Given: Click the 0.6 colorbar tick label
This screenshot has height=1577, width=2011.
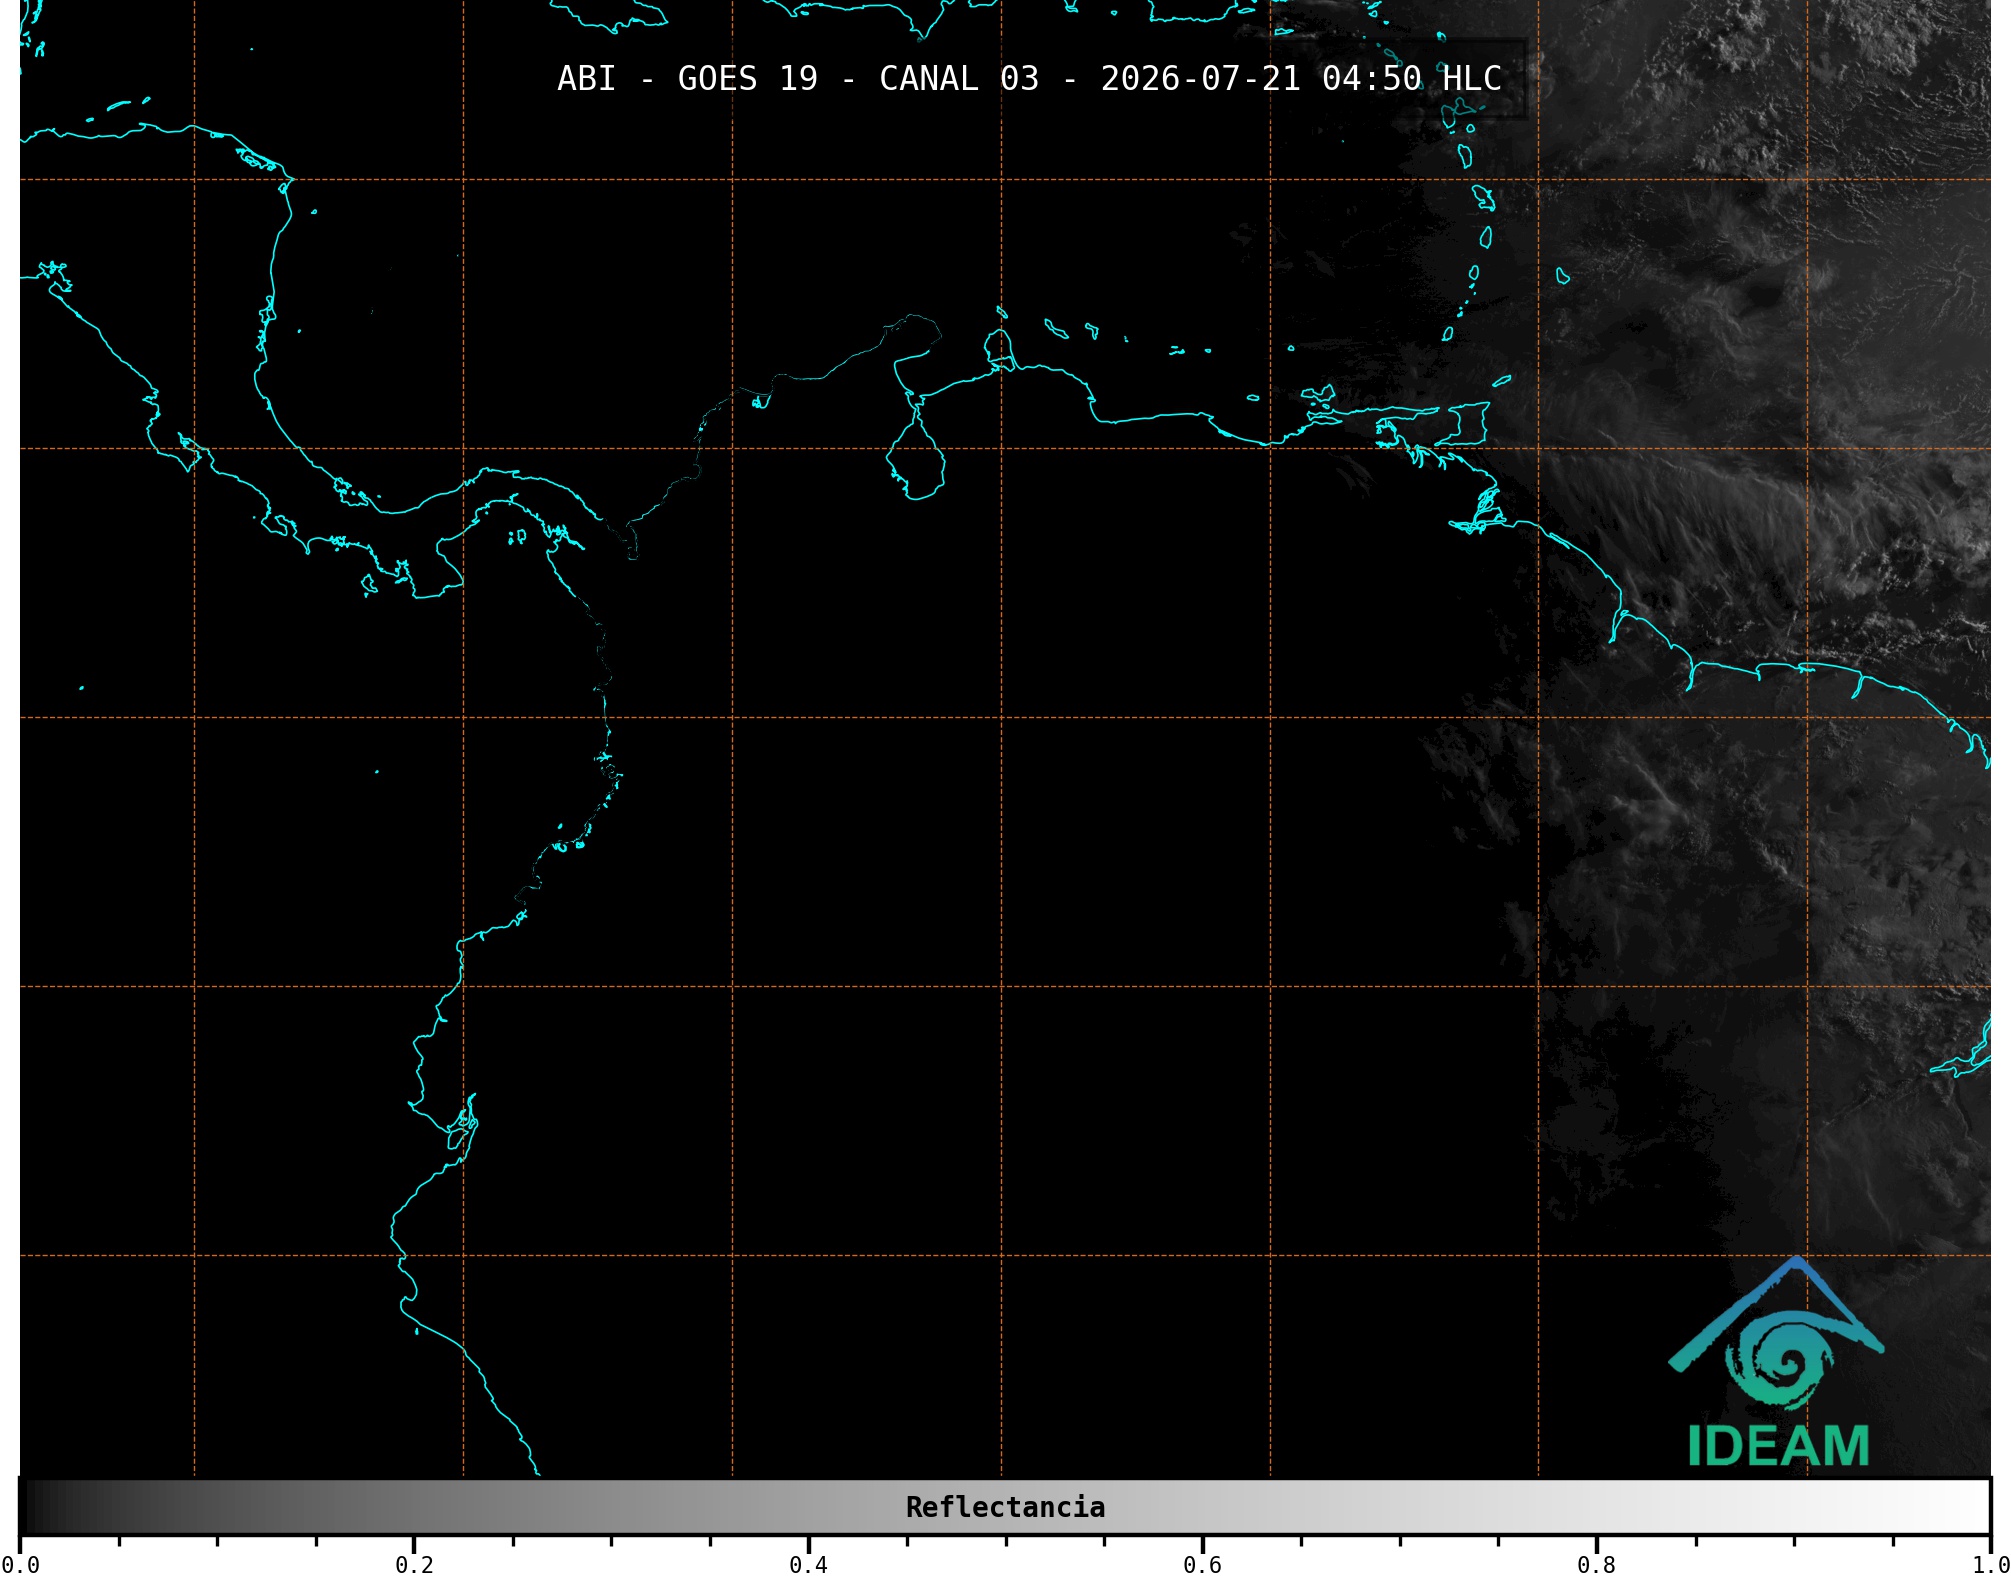Looking at the screenshot, I should pos(1202,1565).
